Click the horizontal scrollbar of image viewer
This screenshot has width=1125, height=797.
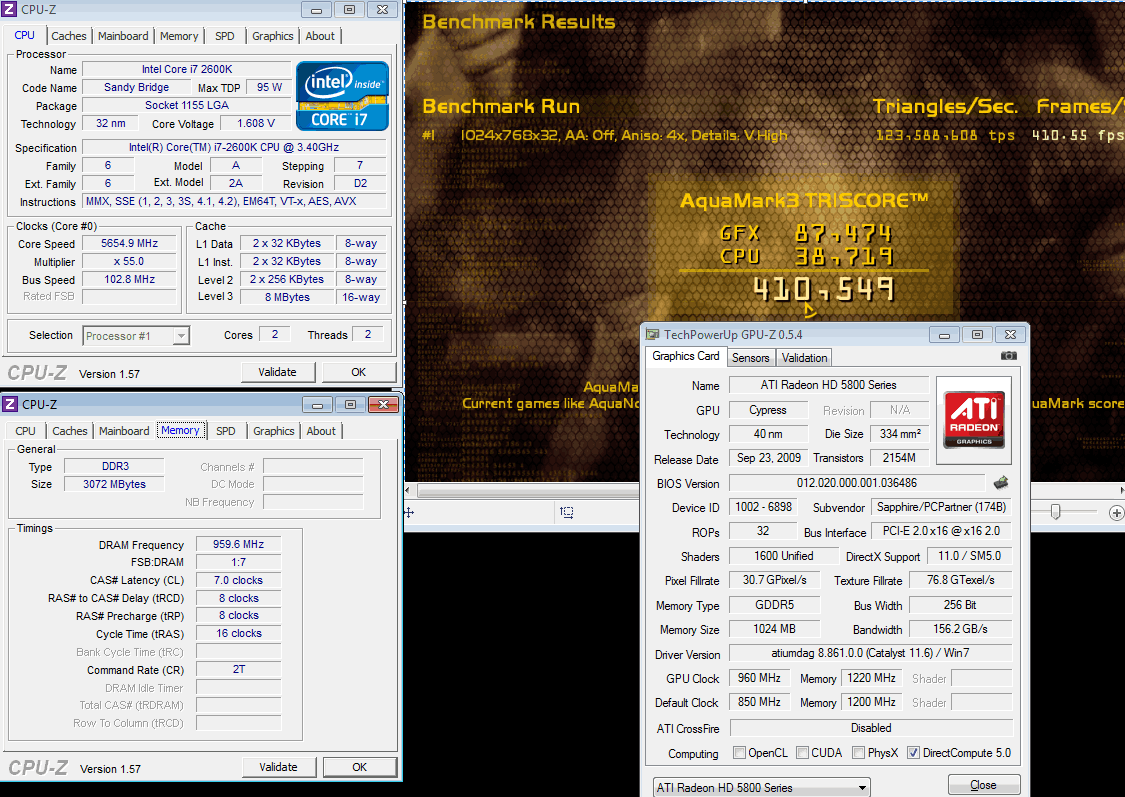pos(527,491)
